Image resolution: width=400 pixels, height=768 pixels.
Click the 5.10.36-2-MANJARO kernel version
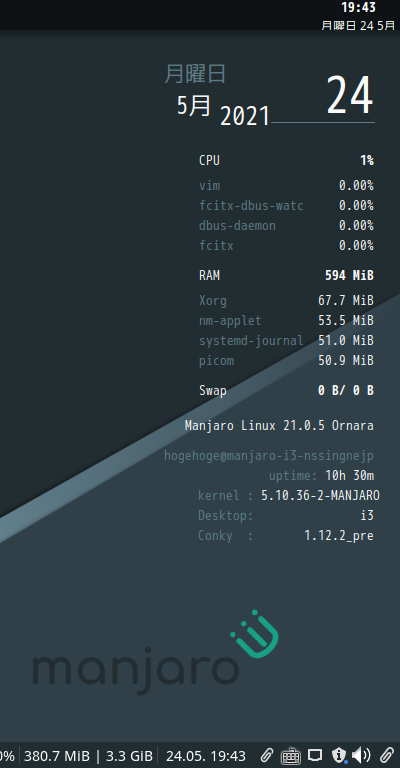point(320,496)
